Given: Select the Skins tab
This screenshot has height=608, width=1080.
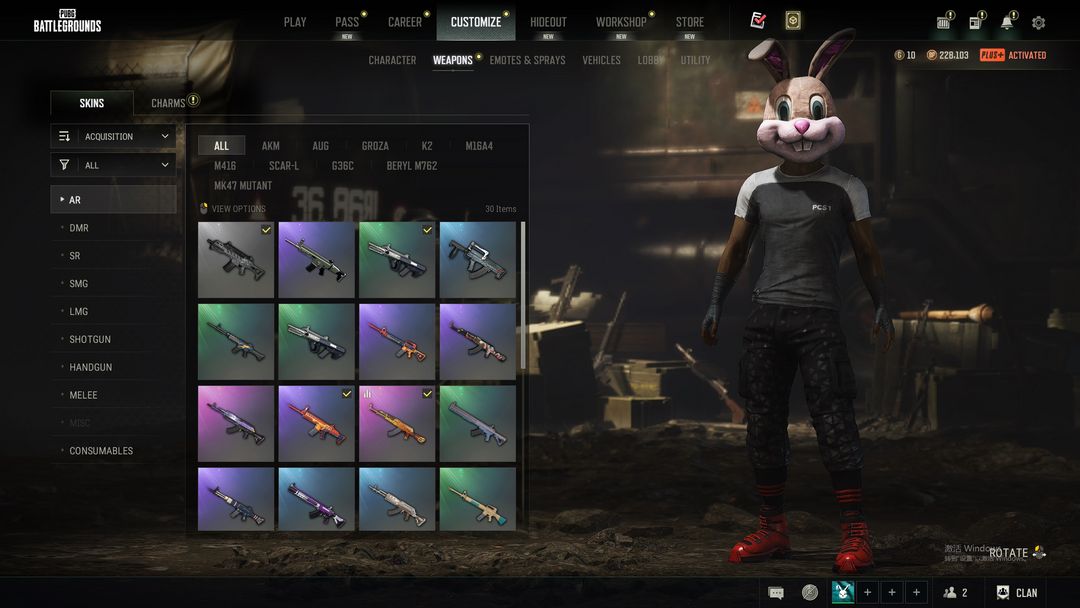Looking at the screenshot, I should tap(92, 103).
